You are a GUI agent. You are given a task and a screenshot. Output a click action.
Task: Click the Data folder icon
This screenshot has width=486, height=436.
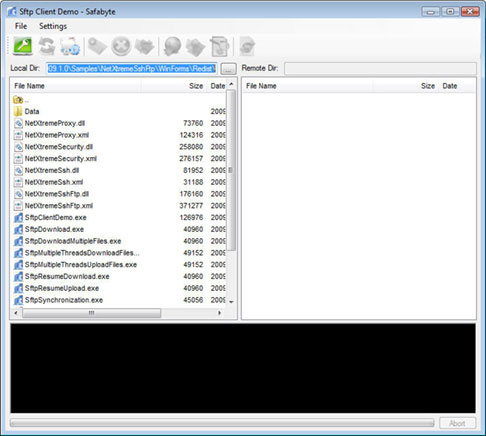coord(18,111)
